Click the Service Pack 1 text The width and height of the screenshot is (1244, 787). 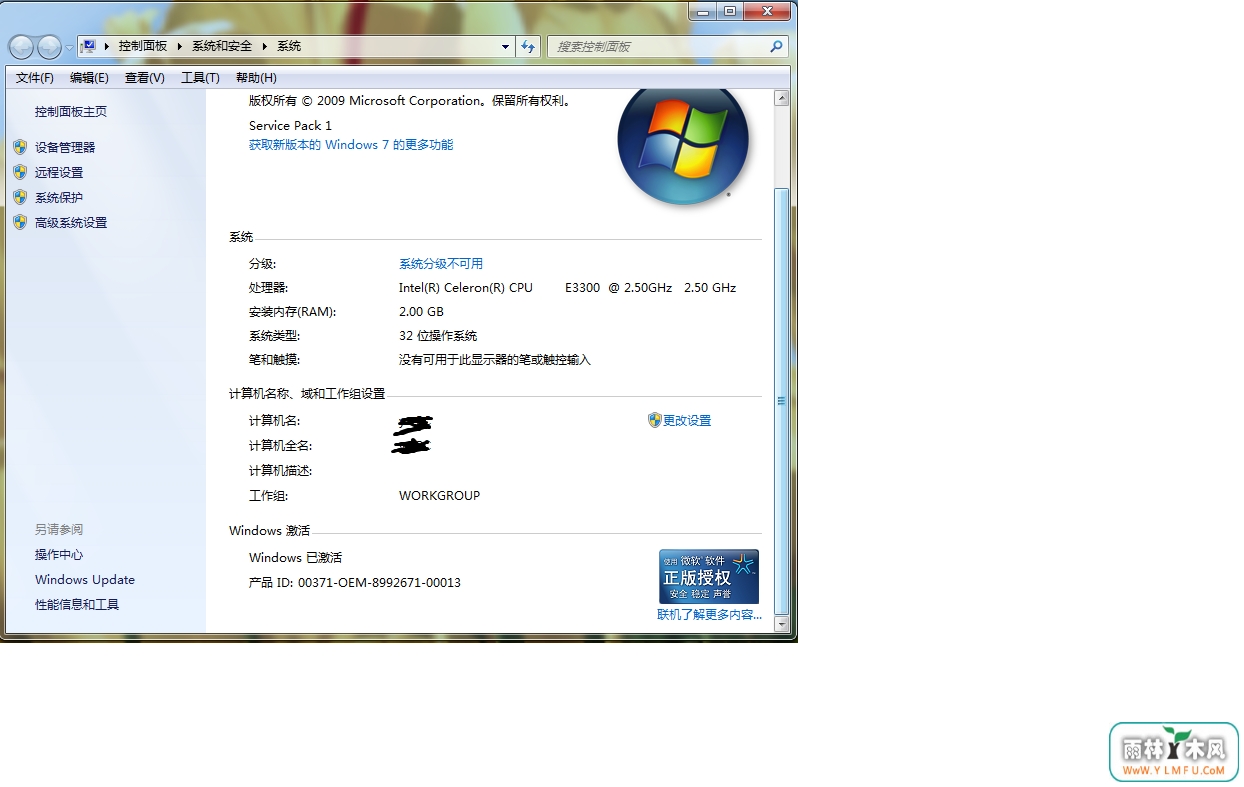point(290,126)
